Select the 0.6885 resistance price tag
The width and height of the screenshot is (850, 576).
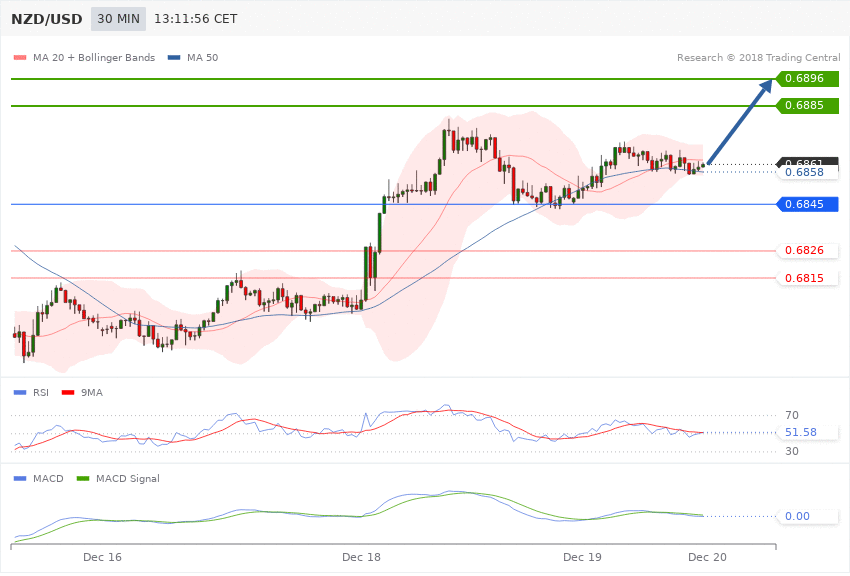808,106
